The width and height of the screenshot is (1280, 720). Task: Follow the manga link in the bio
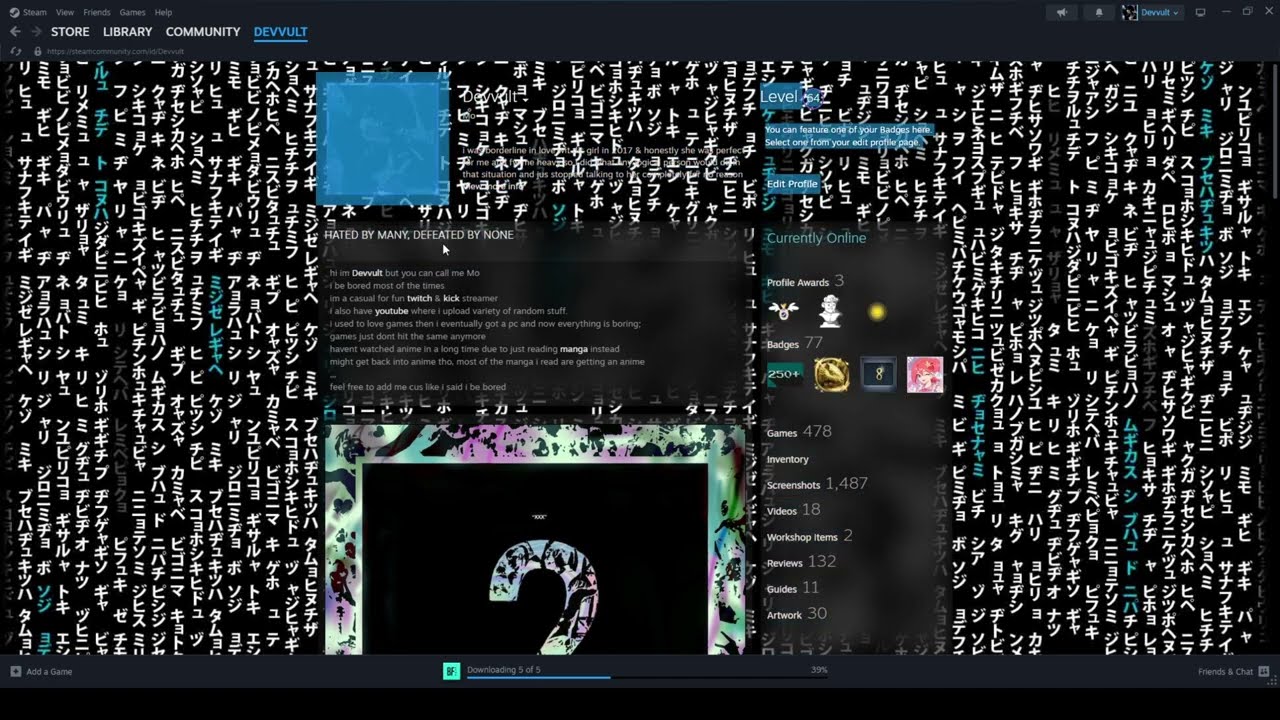click(574, 349)
